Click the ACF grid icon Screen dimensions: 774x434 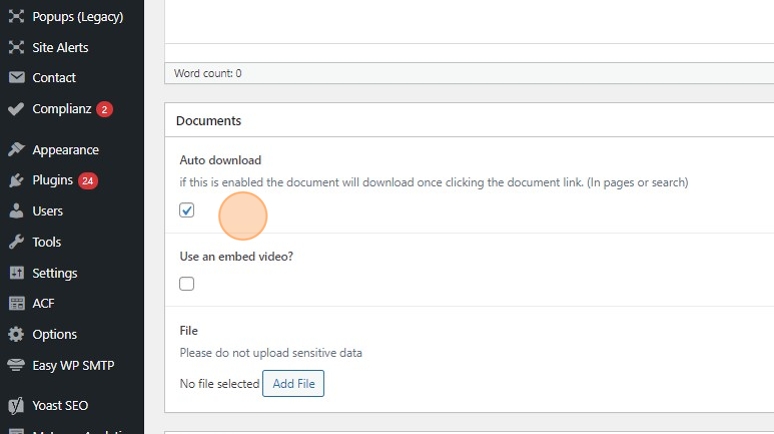coord(16,304)
